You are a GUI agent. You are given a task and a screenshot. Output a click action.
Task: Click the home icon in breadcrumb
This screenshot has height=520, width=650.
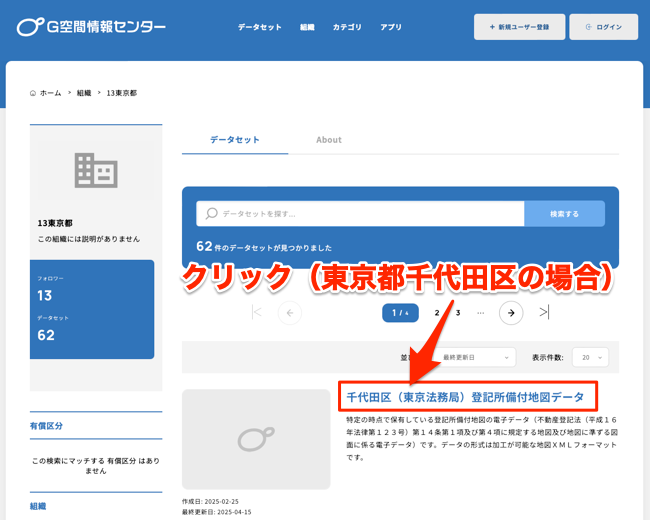click(x=33, y=93)
